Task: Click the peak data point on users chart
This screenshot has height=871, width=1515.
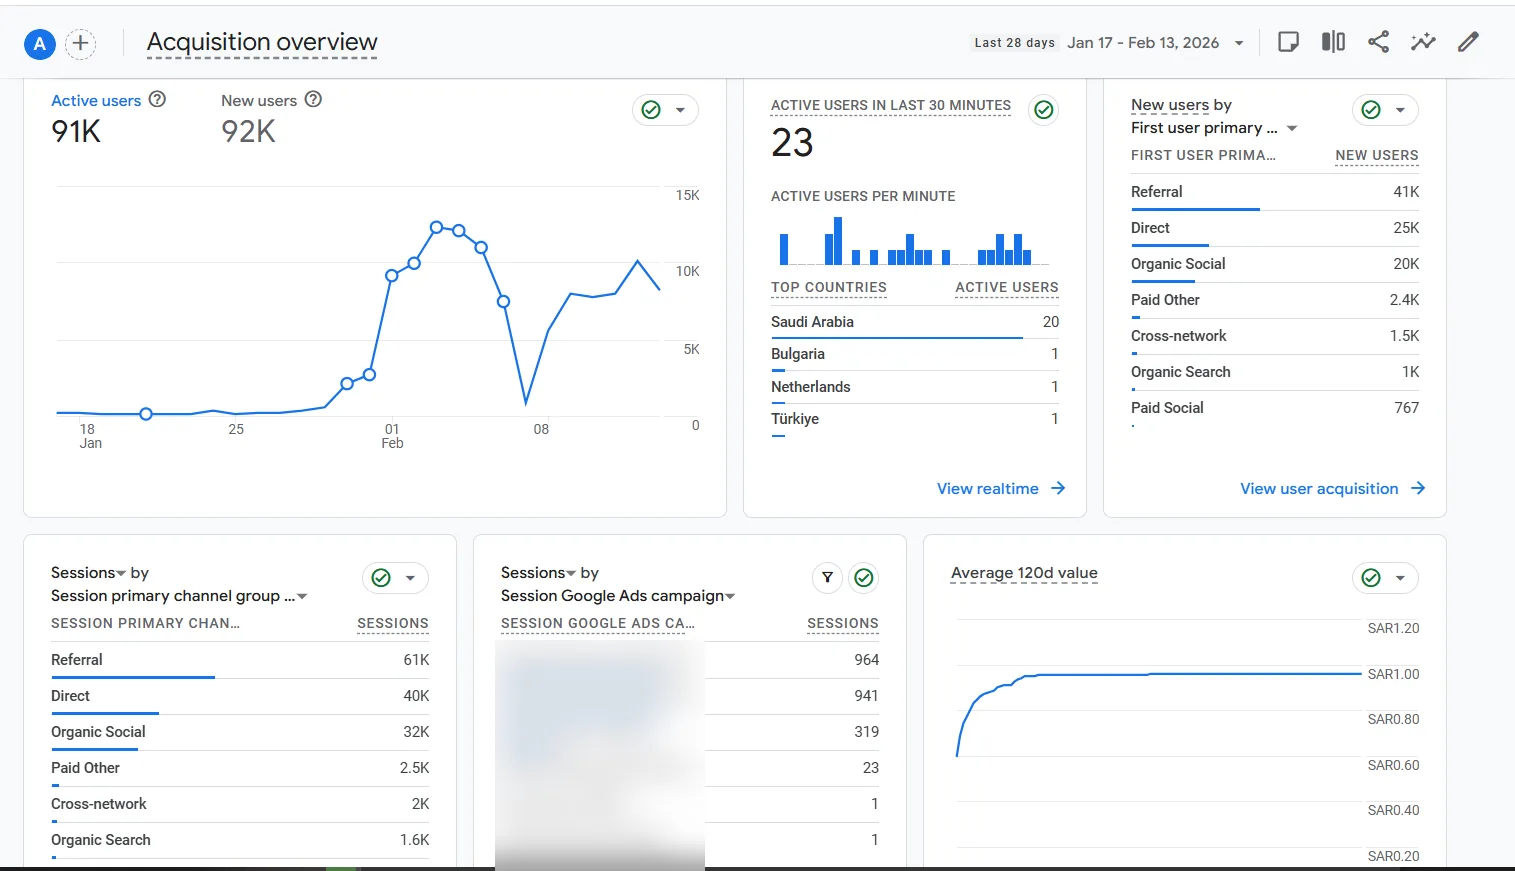Action: [436, 227]
